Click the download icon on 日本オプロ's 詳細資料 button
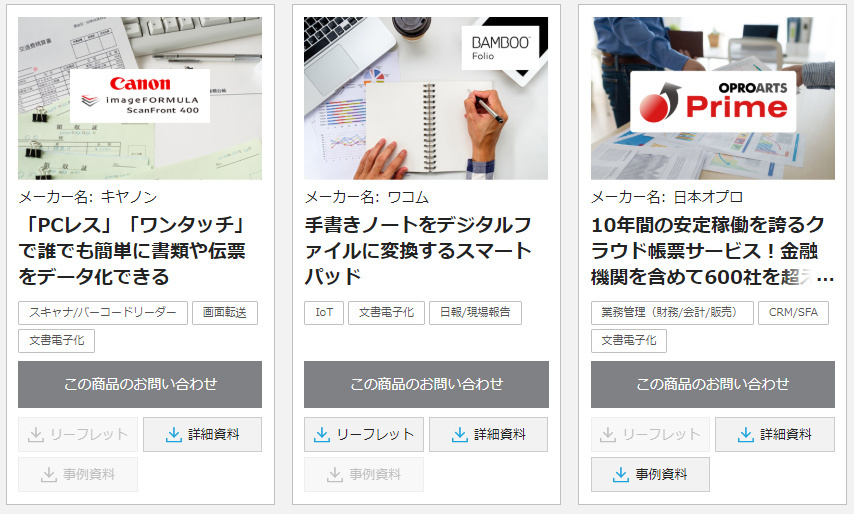The width and height of the screenshot is (854, 514). pyautogui.click(x=746, y=435)
